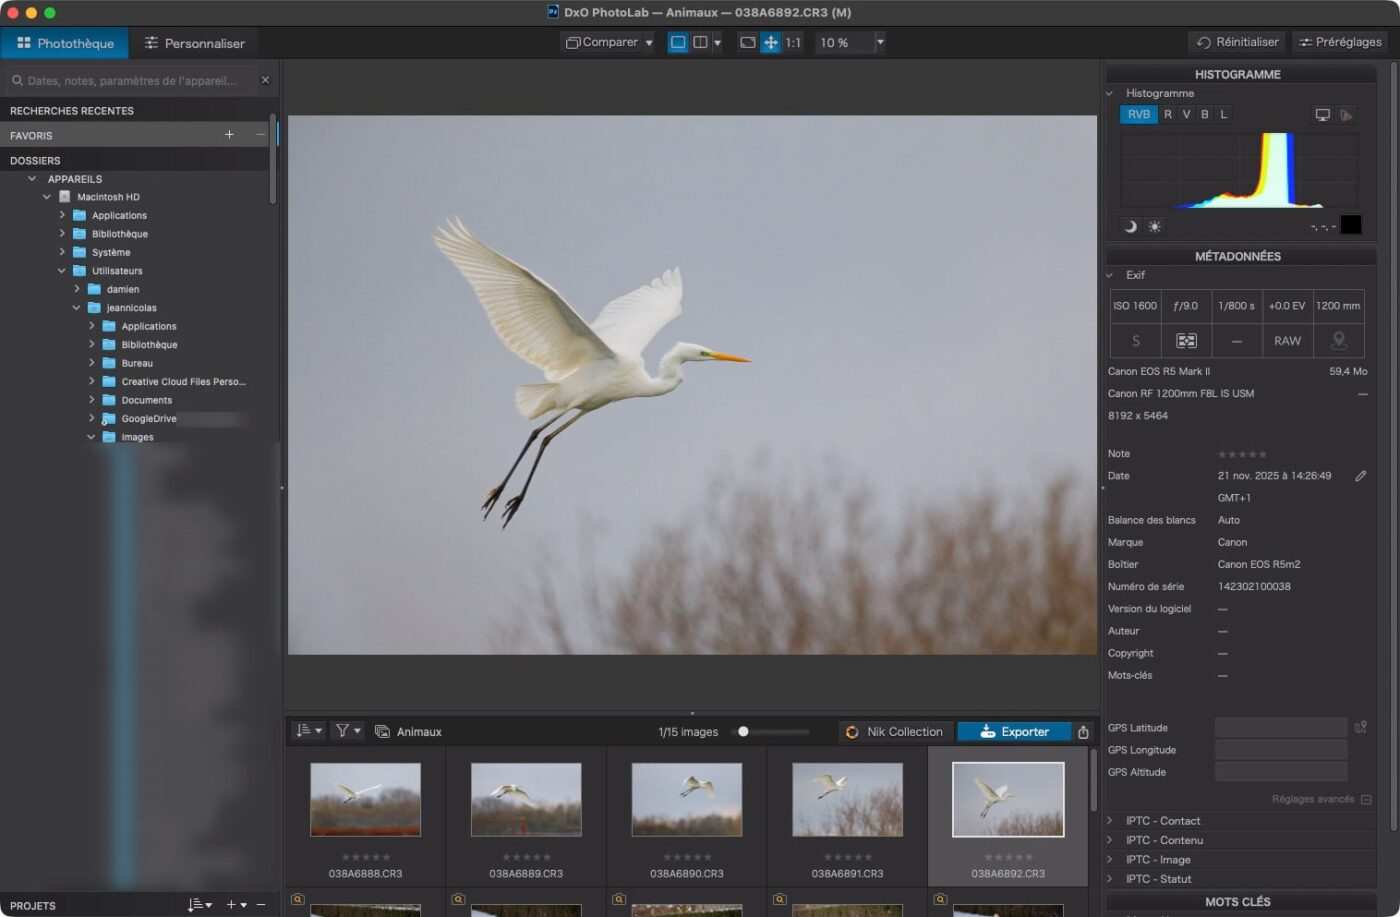Adjust the thumbnail size slider
The height and width of the screenshot is (917, 1400).
[743, 732]
